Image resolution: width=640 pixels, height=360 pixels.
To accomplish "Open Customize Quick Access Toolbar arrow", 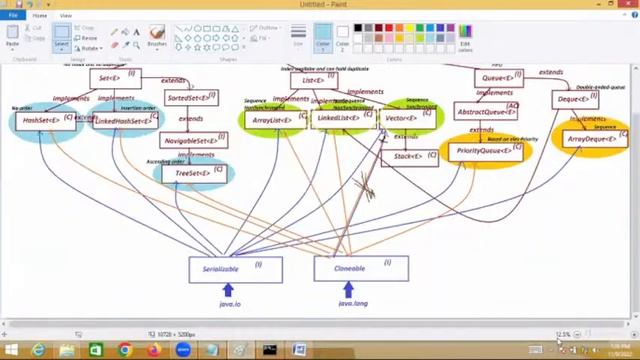I will point(48,4).
